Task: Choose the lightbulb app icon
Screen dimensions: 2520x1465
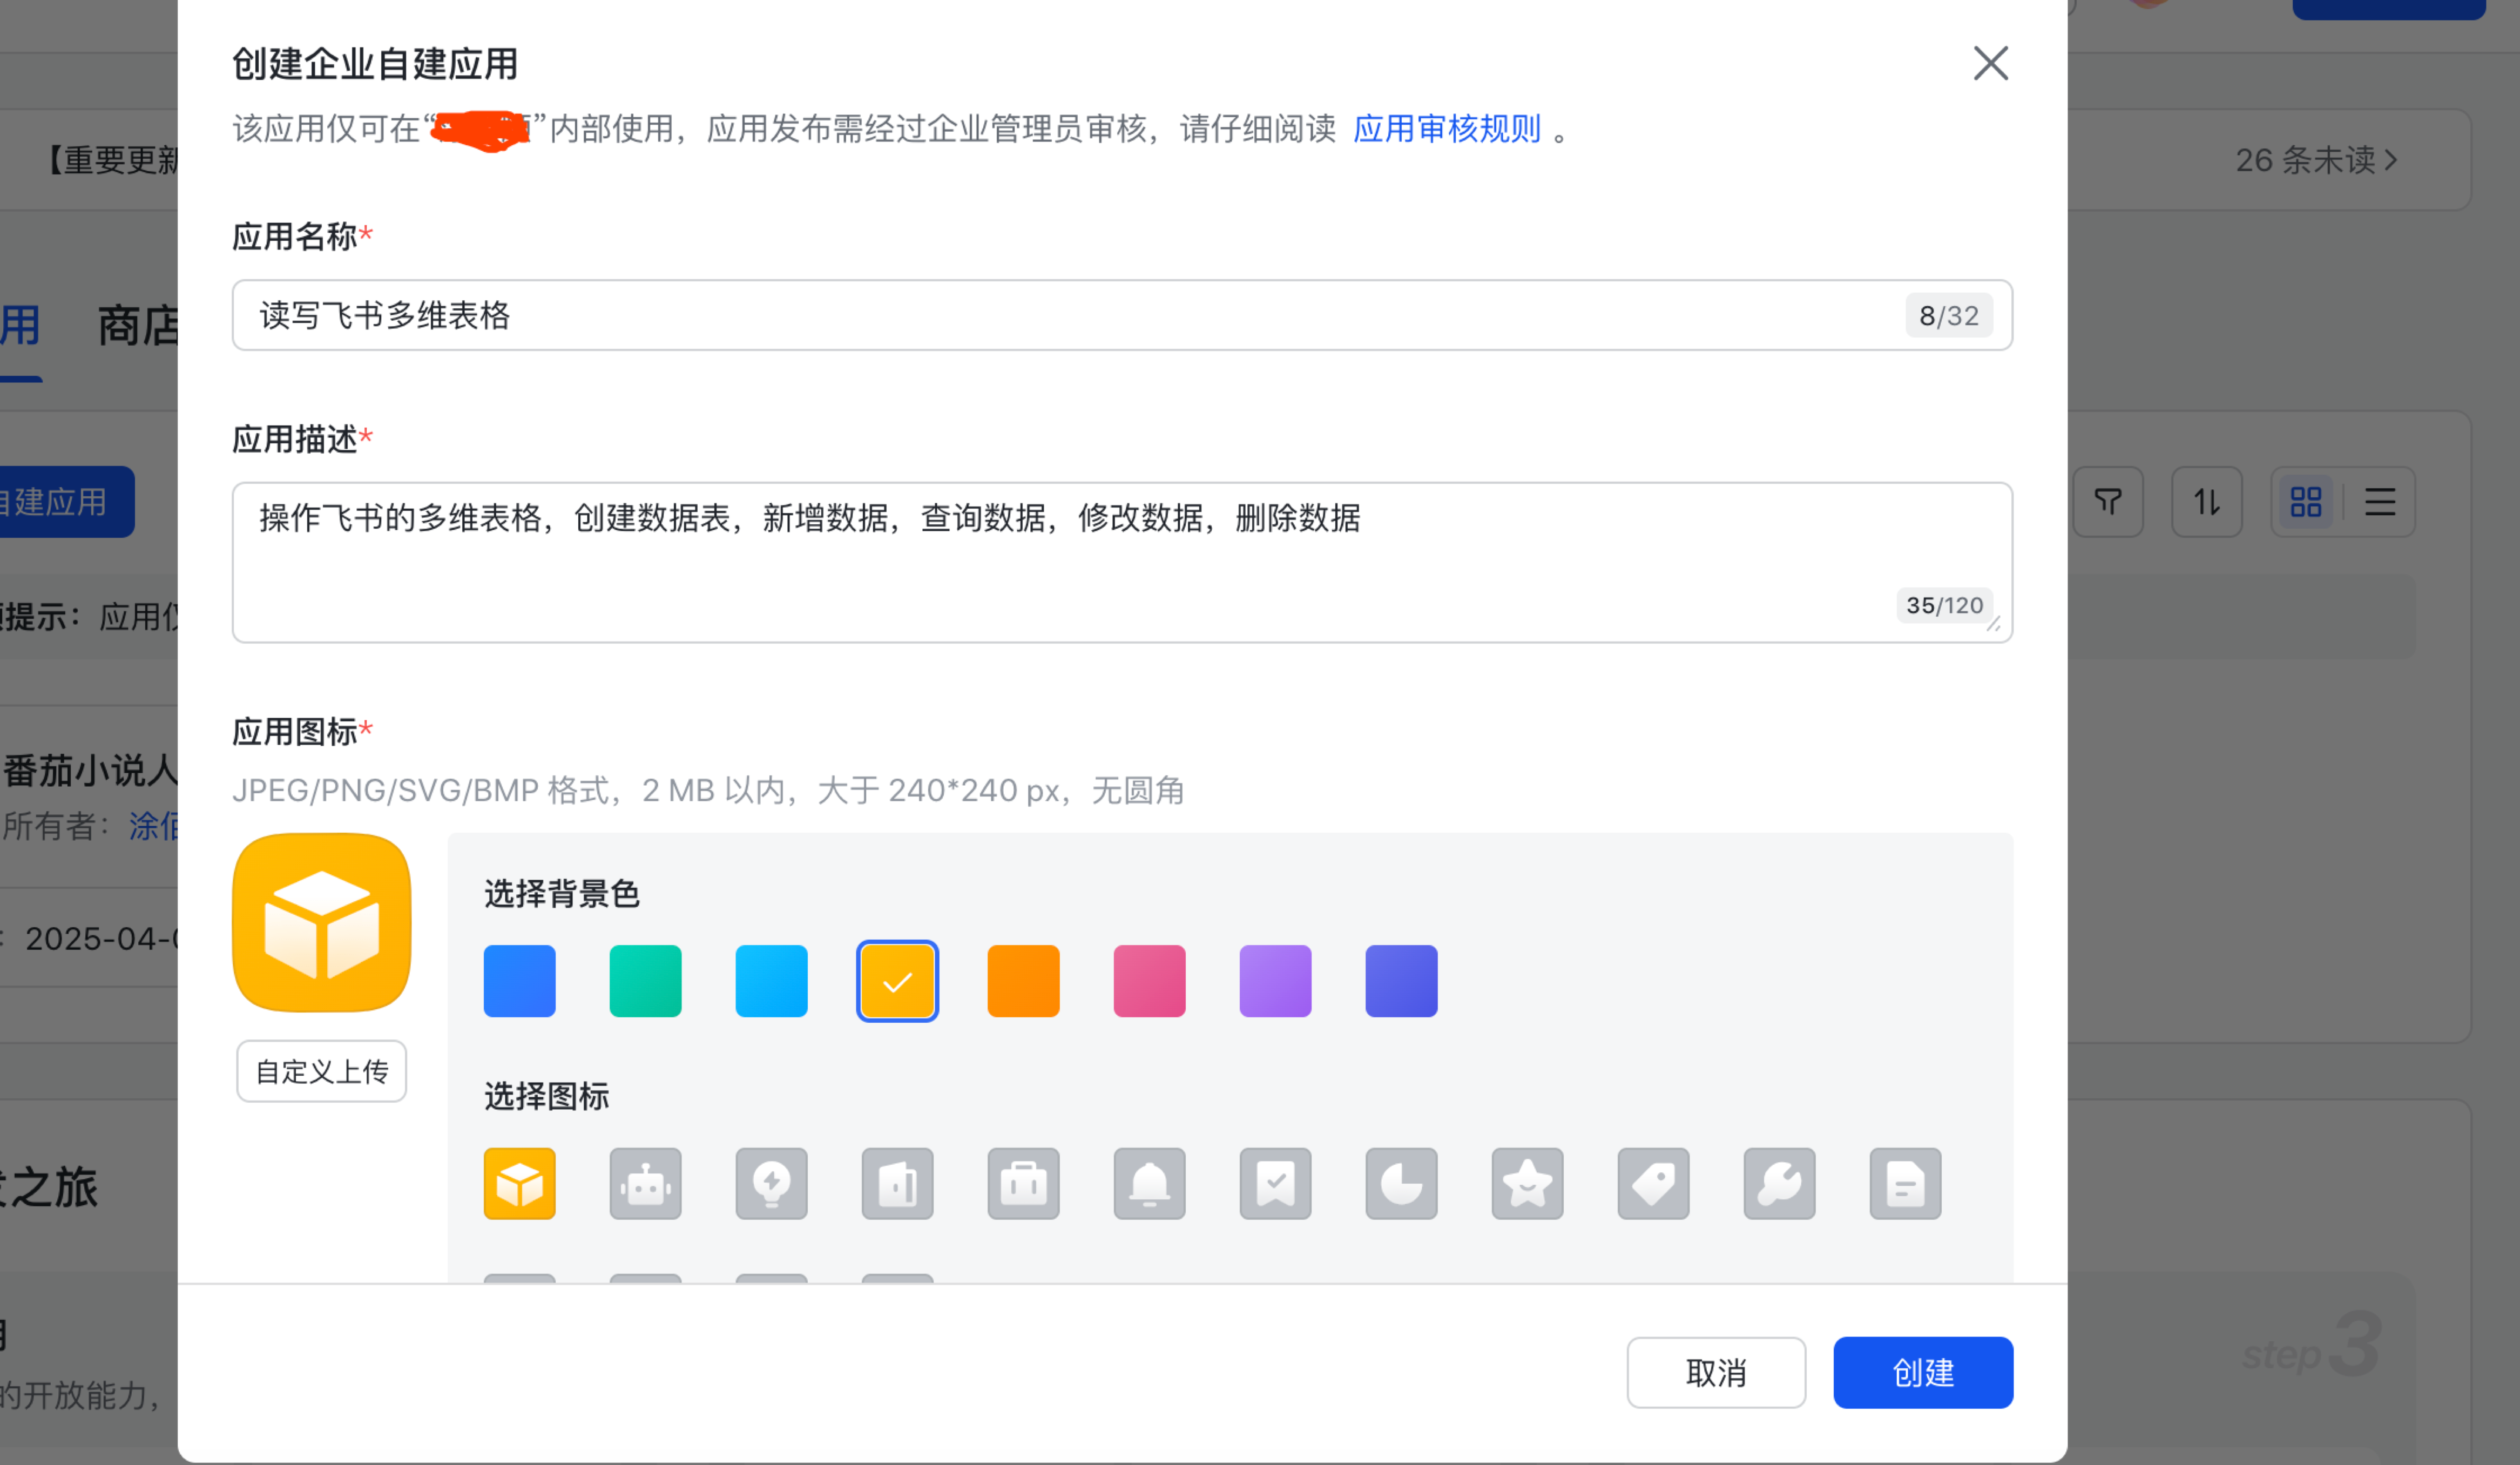Action: tap(771, 1183)
